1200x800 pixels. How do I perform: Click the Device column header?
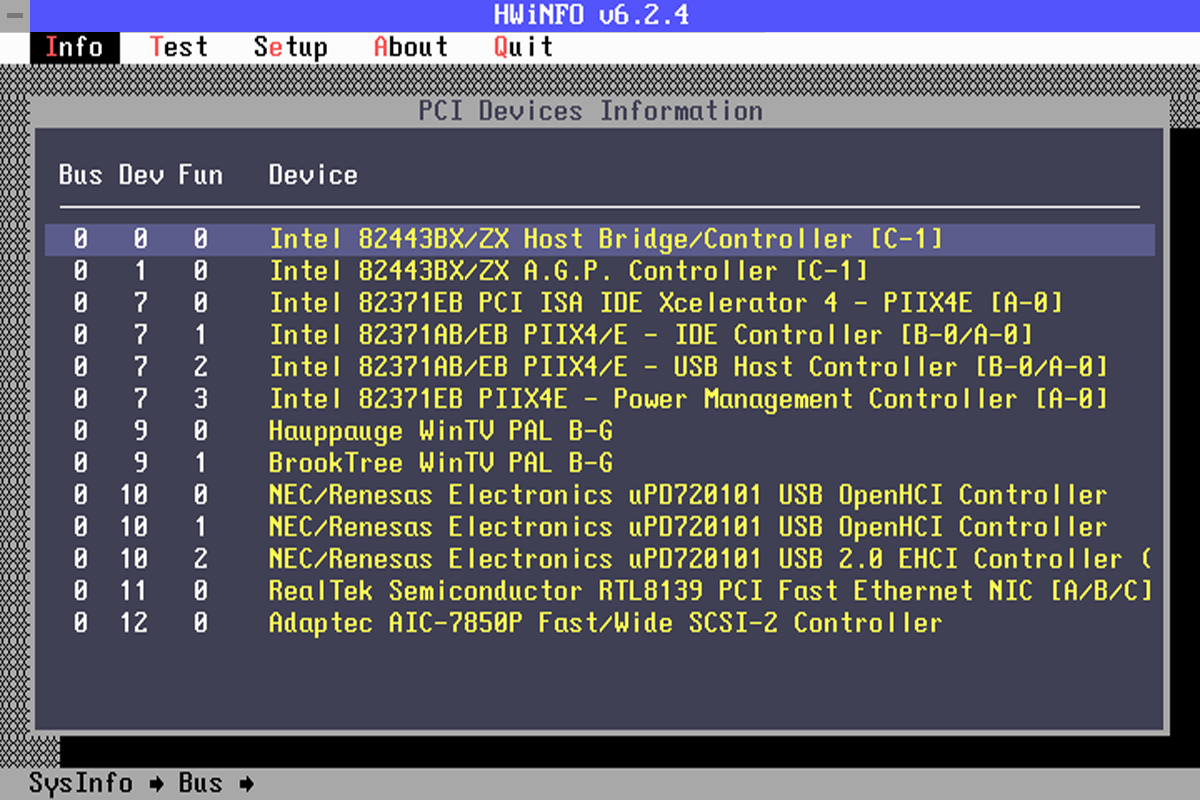[313, 175]
